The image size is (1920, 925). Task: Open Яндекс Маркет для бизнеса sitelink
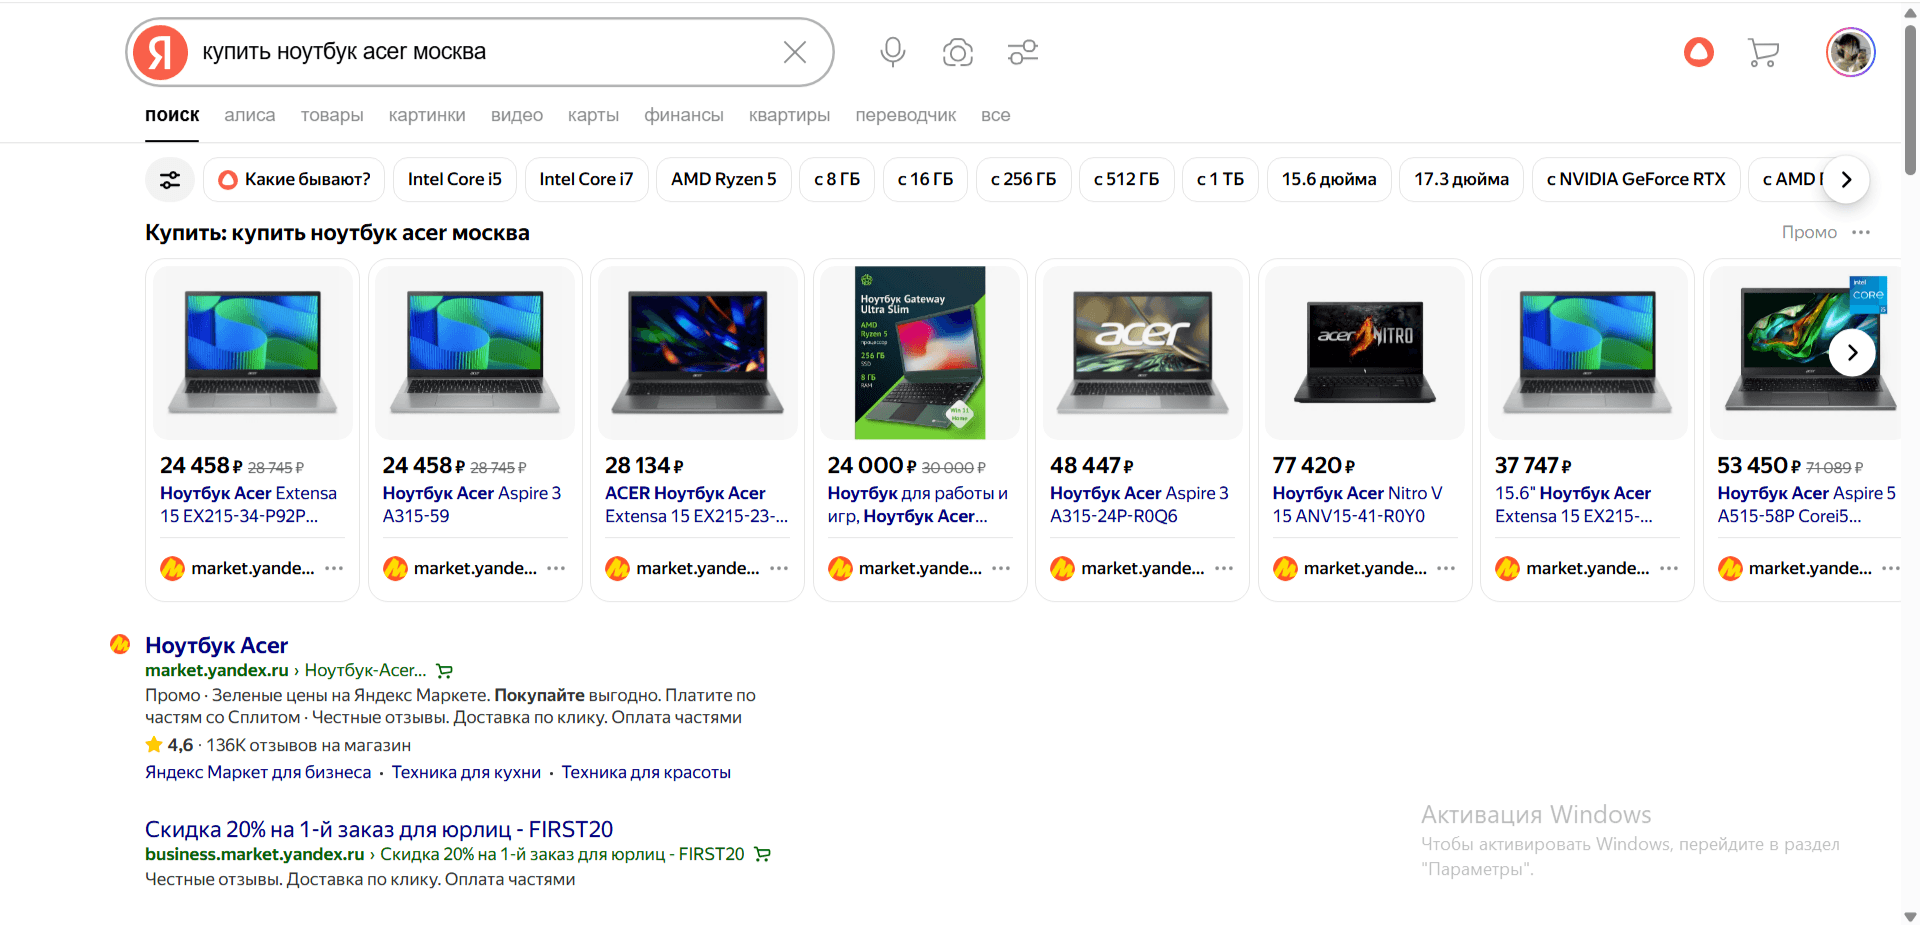258,772
